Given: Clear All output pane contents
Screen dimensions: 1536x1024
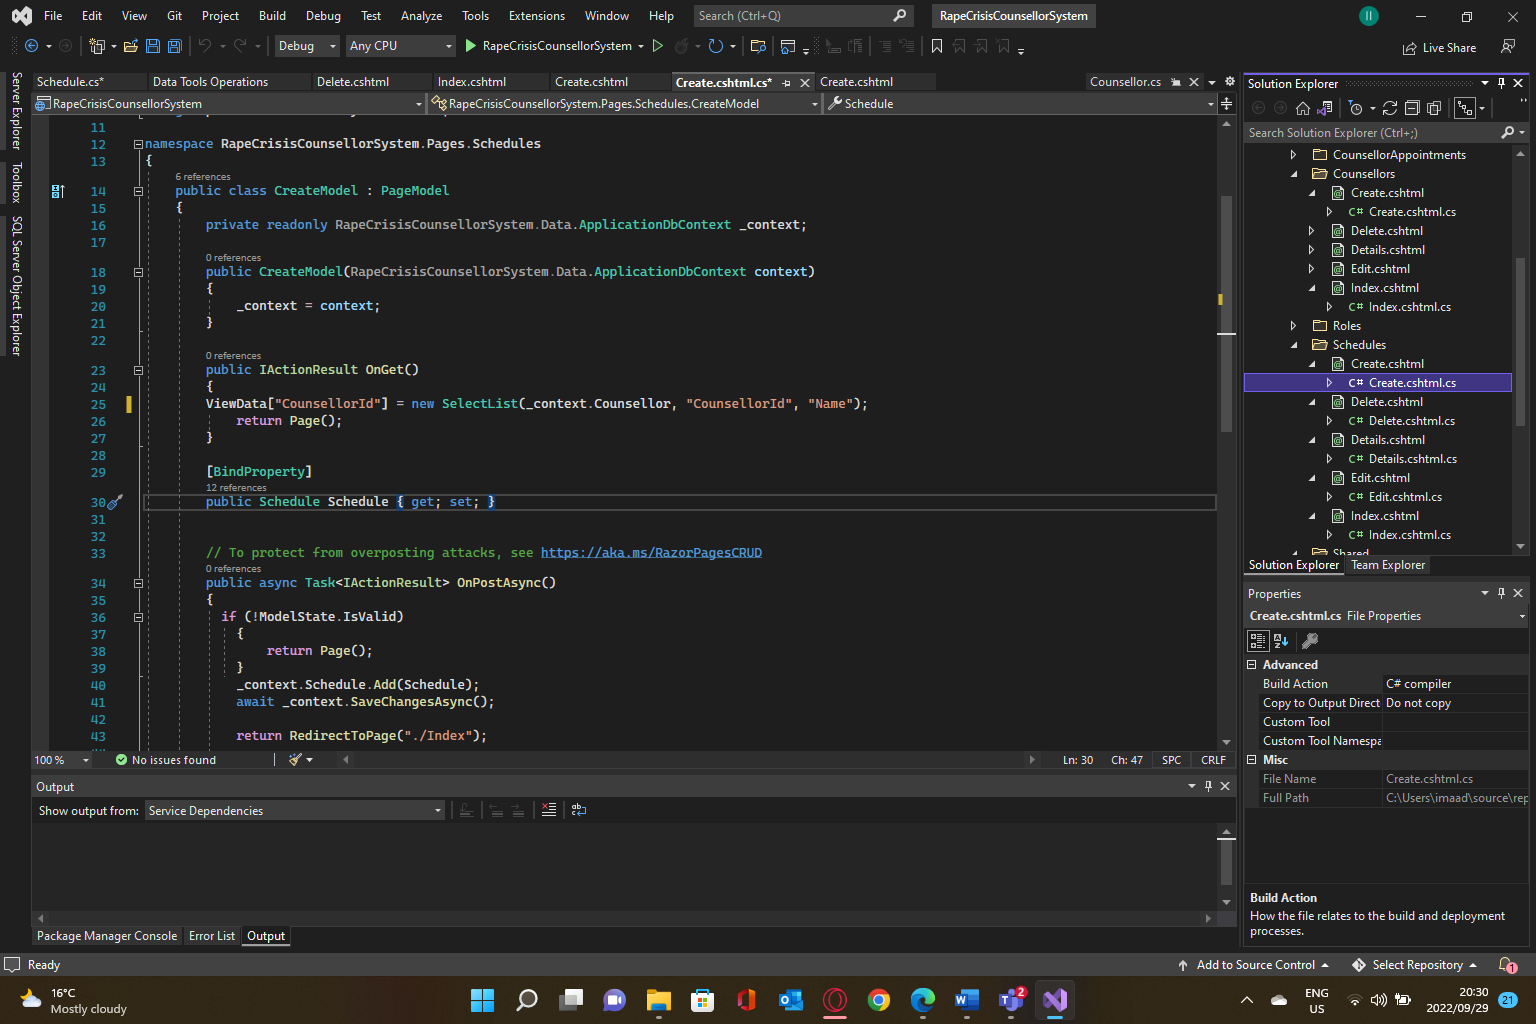Looking at the screenshot, I should coord(549,810).
